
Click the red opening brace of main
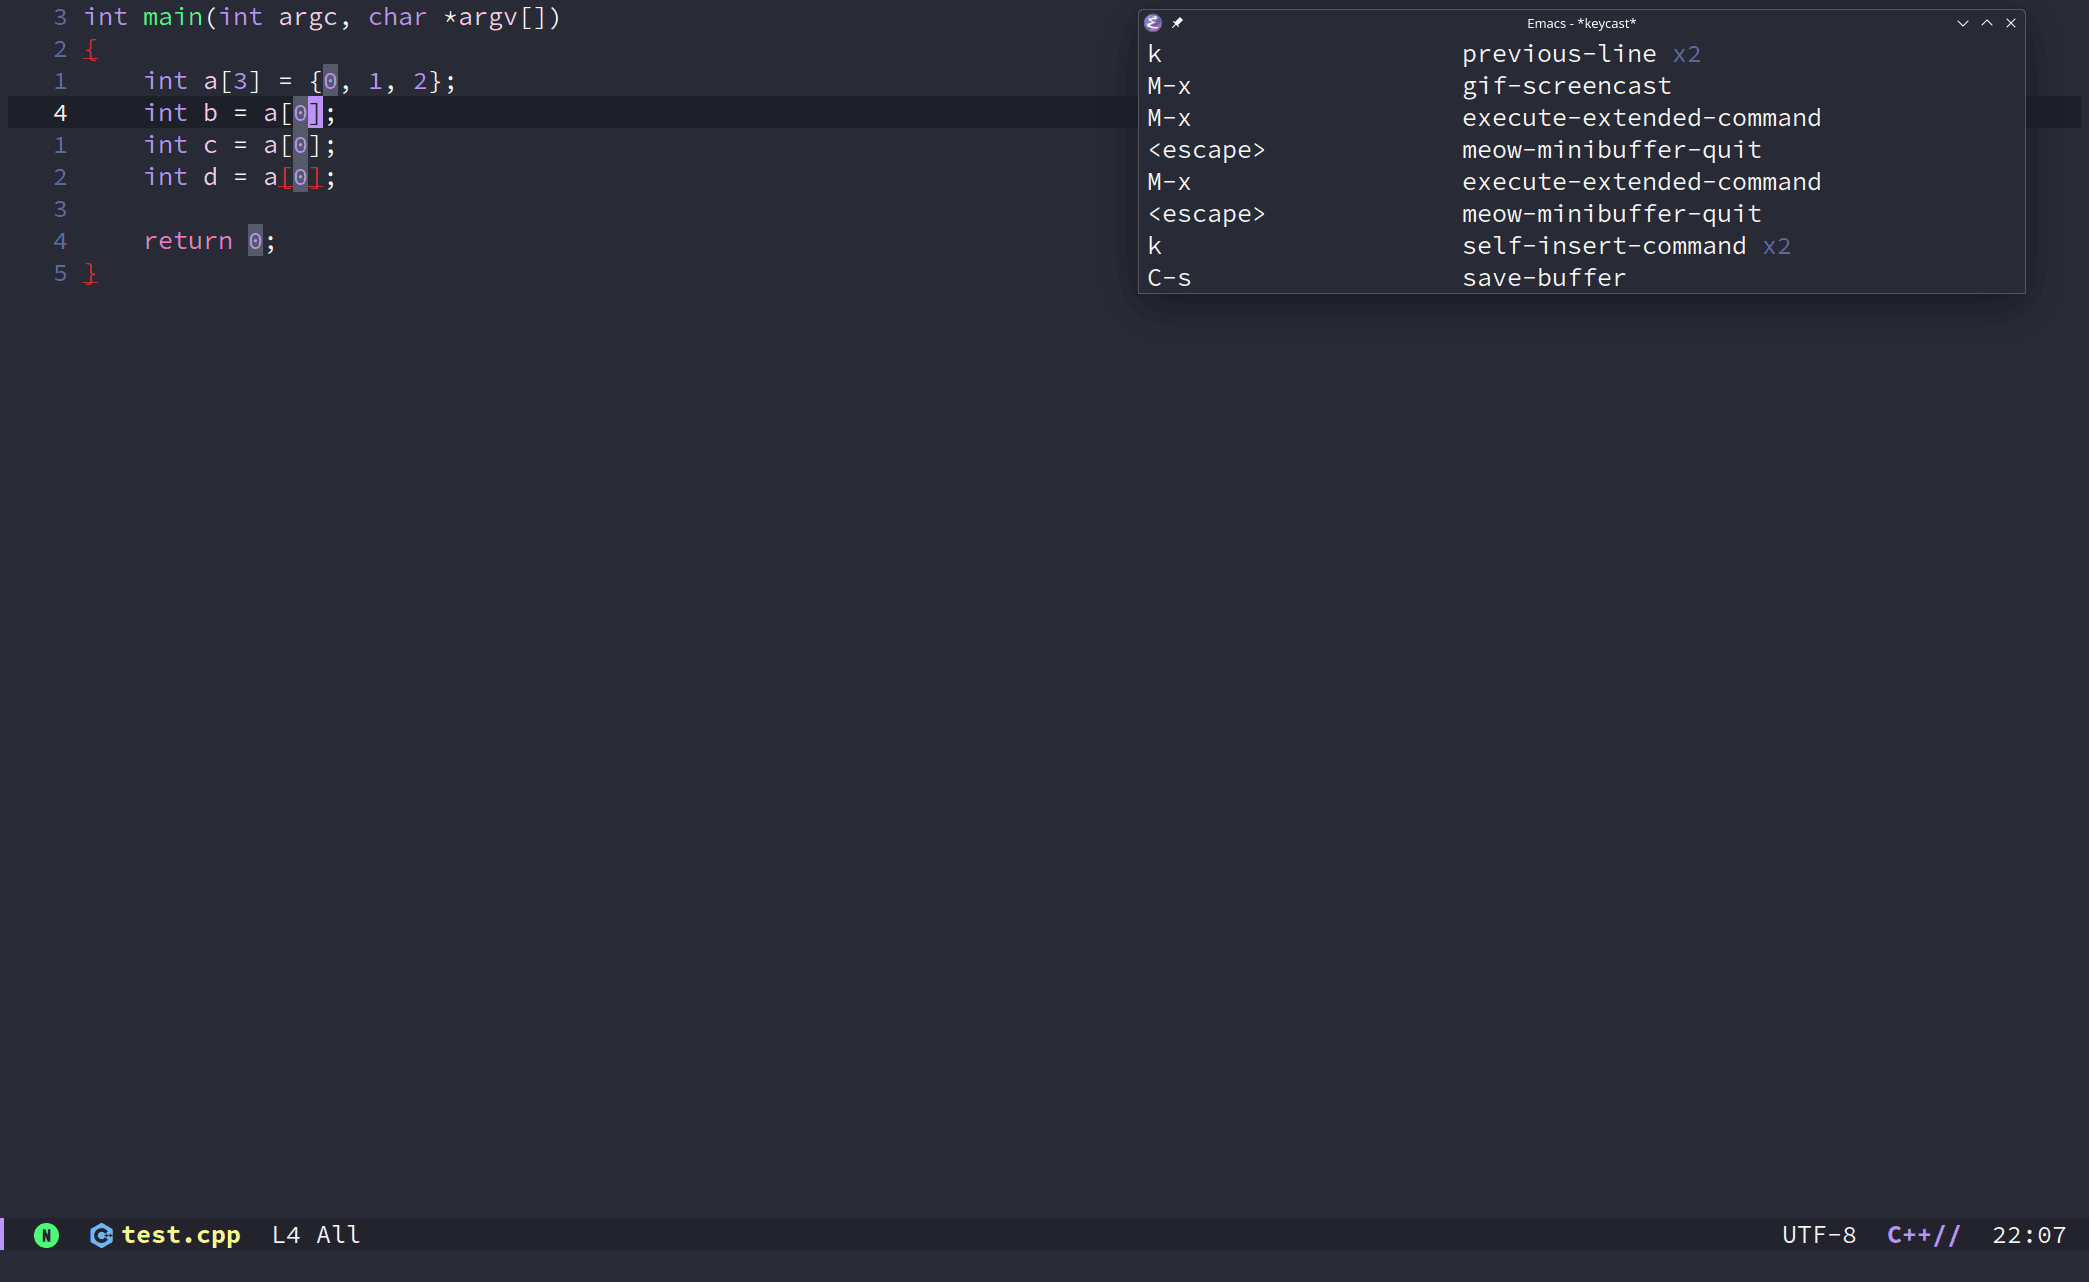pyautogui.click(x=91, y=50)
